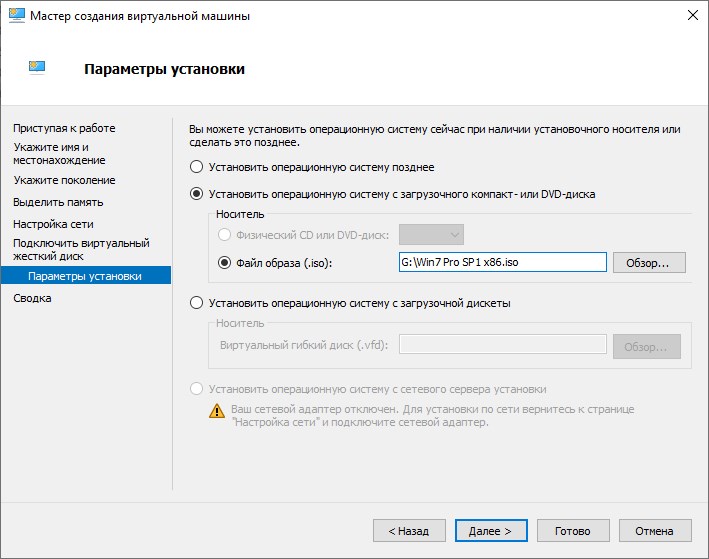The width and height of the screenshot is (709, 559).
Task: Select Установить операционную систему позднее option
Action: pyautogui.click(x=197, y=167)
